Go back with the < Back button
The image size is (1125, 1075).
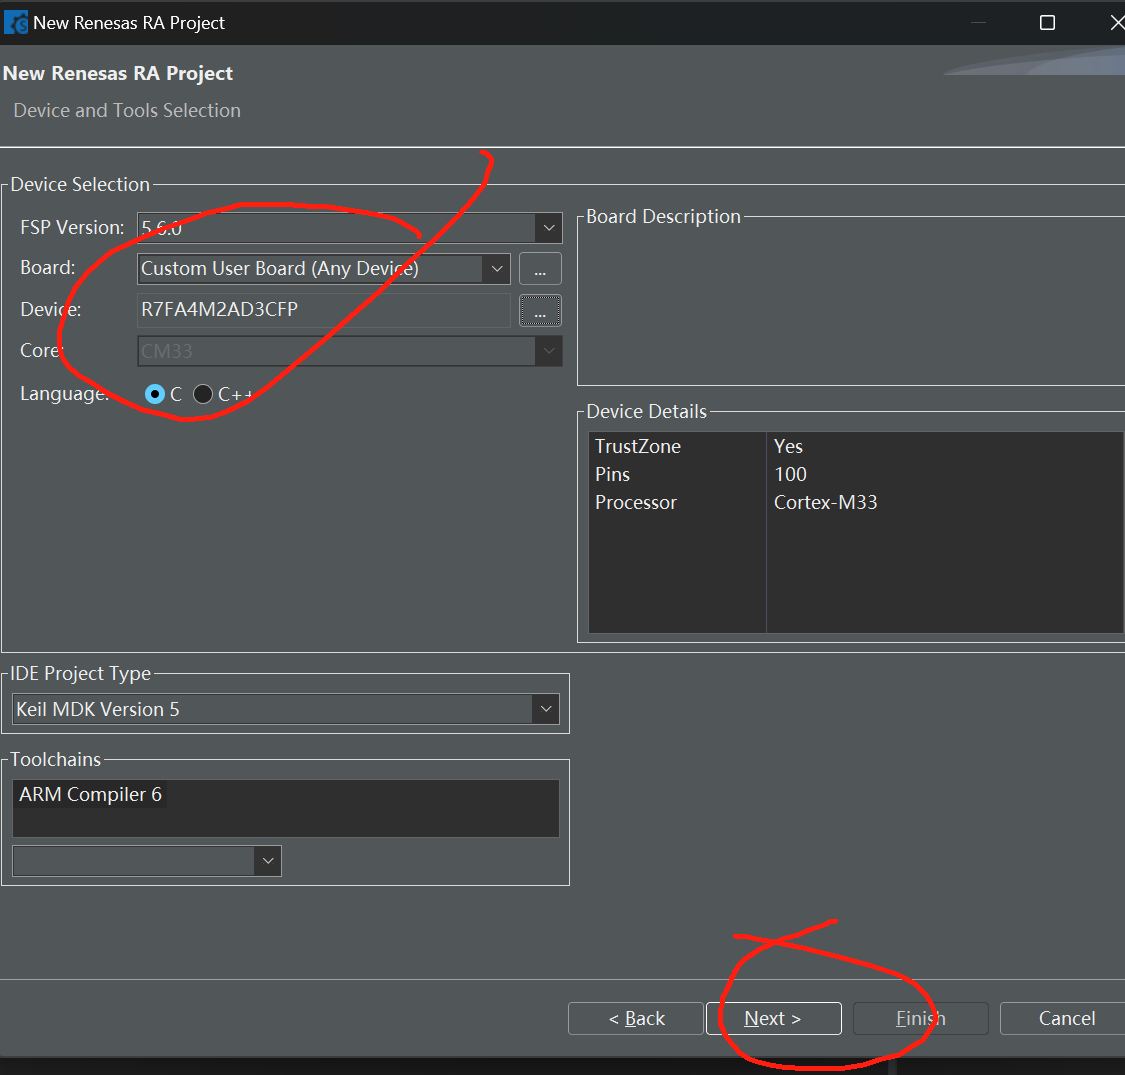pyautogui.click(x=636, y=1018)
